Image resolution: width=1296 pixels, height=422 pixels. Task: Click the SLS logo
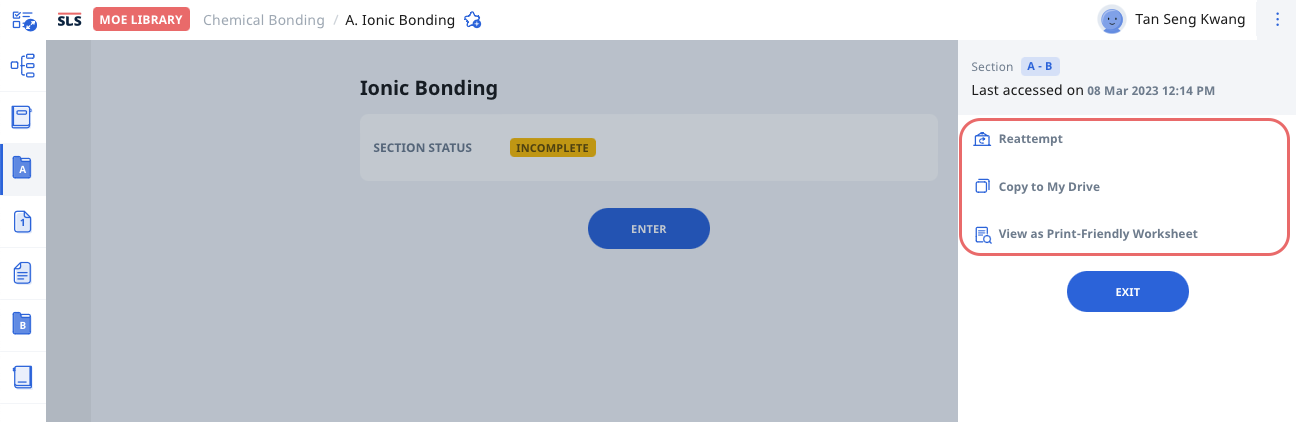point(69,20)
